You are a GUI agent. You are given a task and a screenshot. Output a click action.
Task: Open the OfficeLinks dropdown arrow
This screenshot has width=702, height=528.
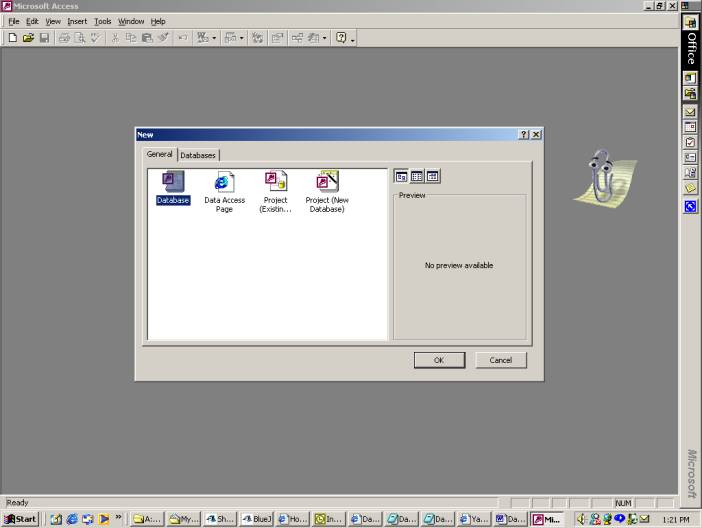pyautogui.click(x=214, y=38)
